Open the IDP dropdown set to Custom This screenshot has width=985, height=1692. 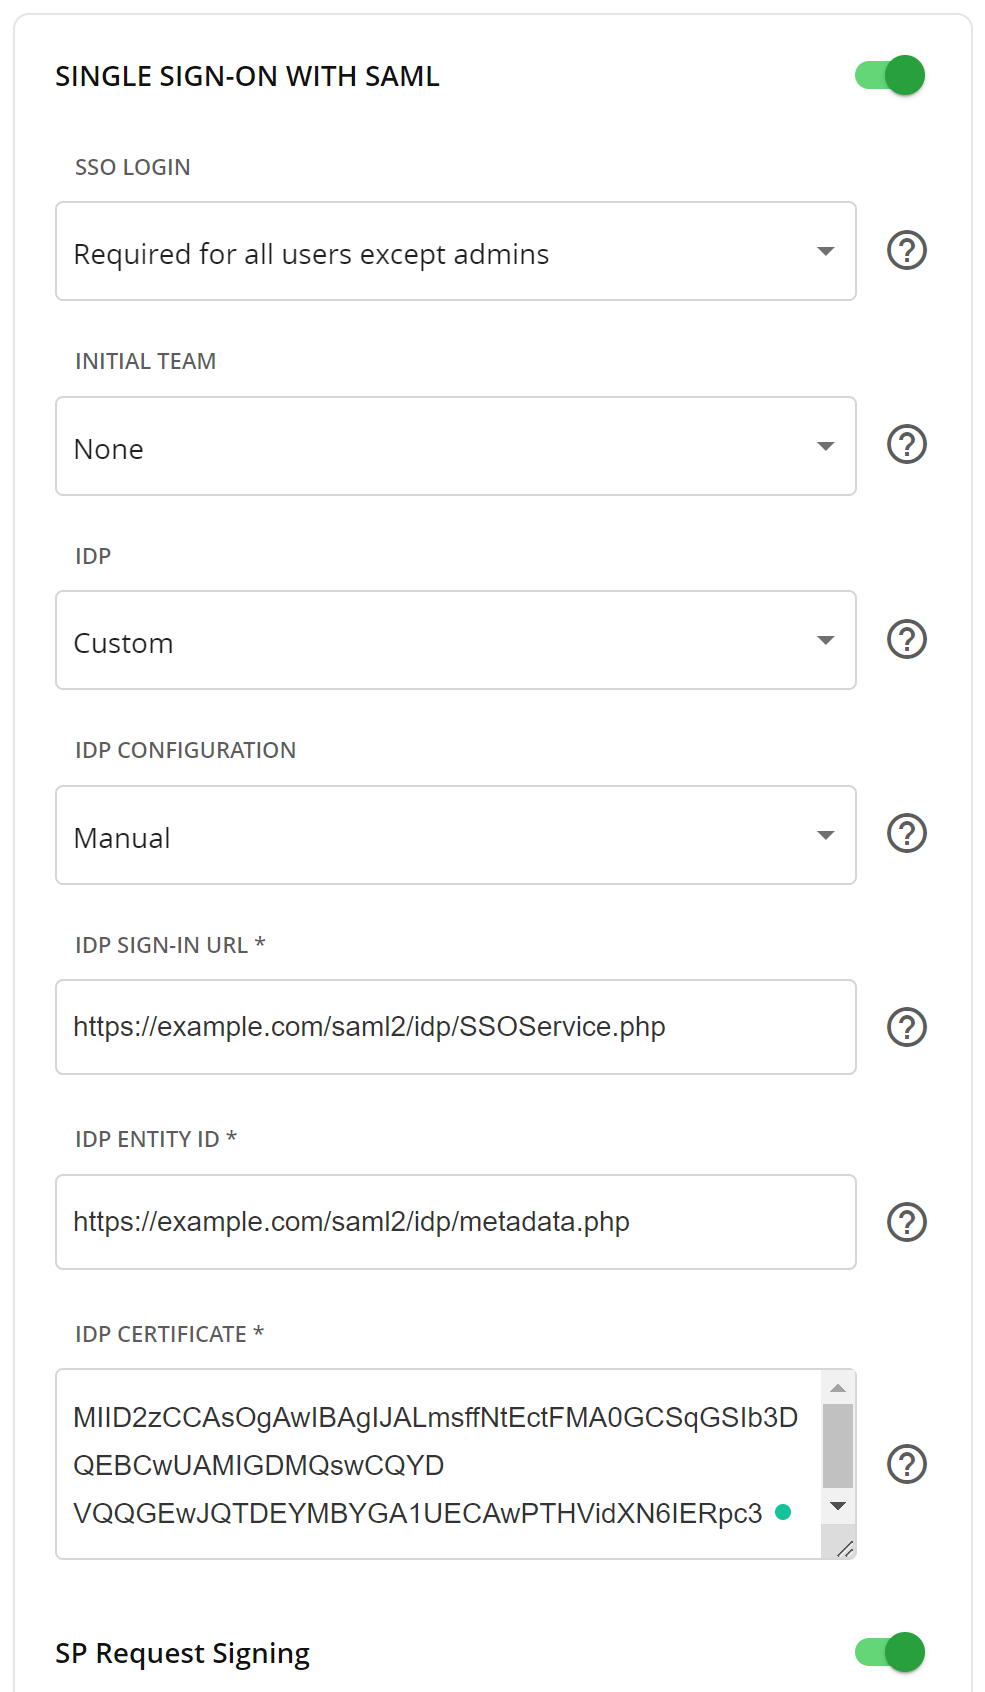pyautogui.click(x=455, y=641)
